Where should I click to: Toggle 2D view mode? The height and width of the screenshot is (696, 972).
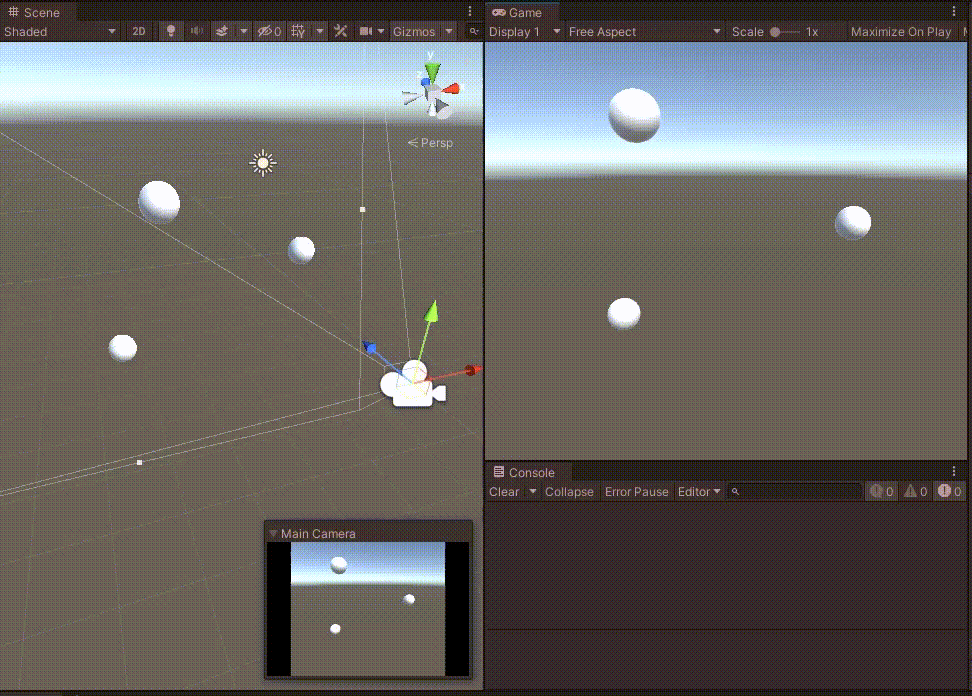[x=139, y=32]
